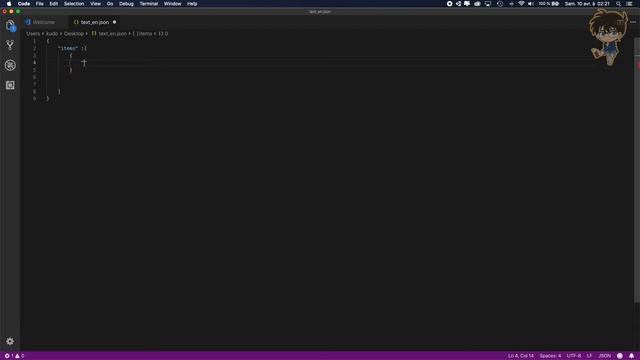Click the closing bracket on line 8

pyautogui.click(x=59, y=91)
